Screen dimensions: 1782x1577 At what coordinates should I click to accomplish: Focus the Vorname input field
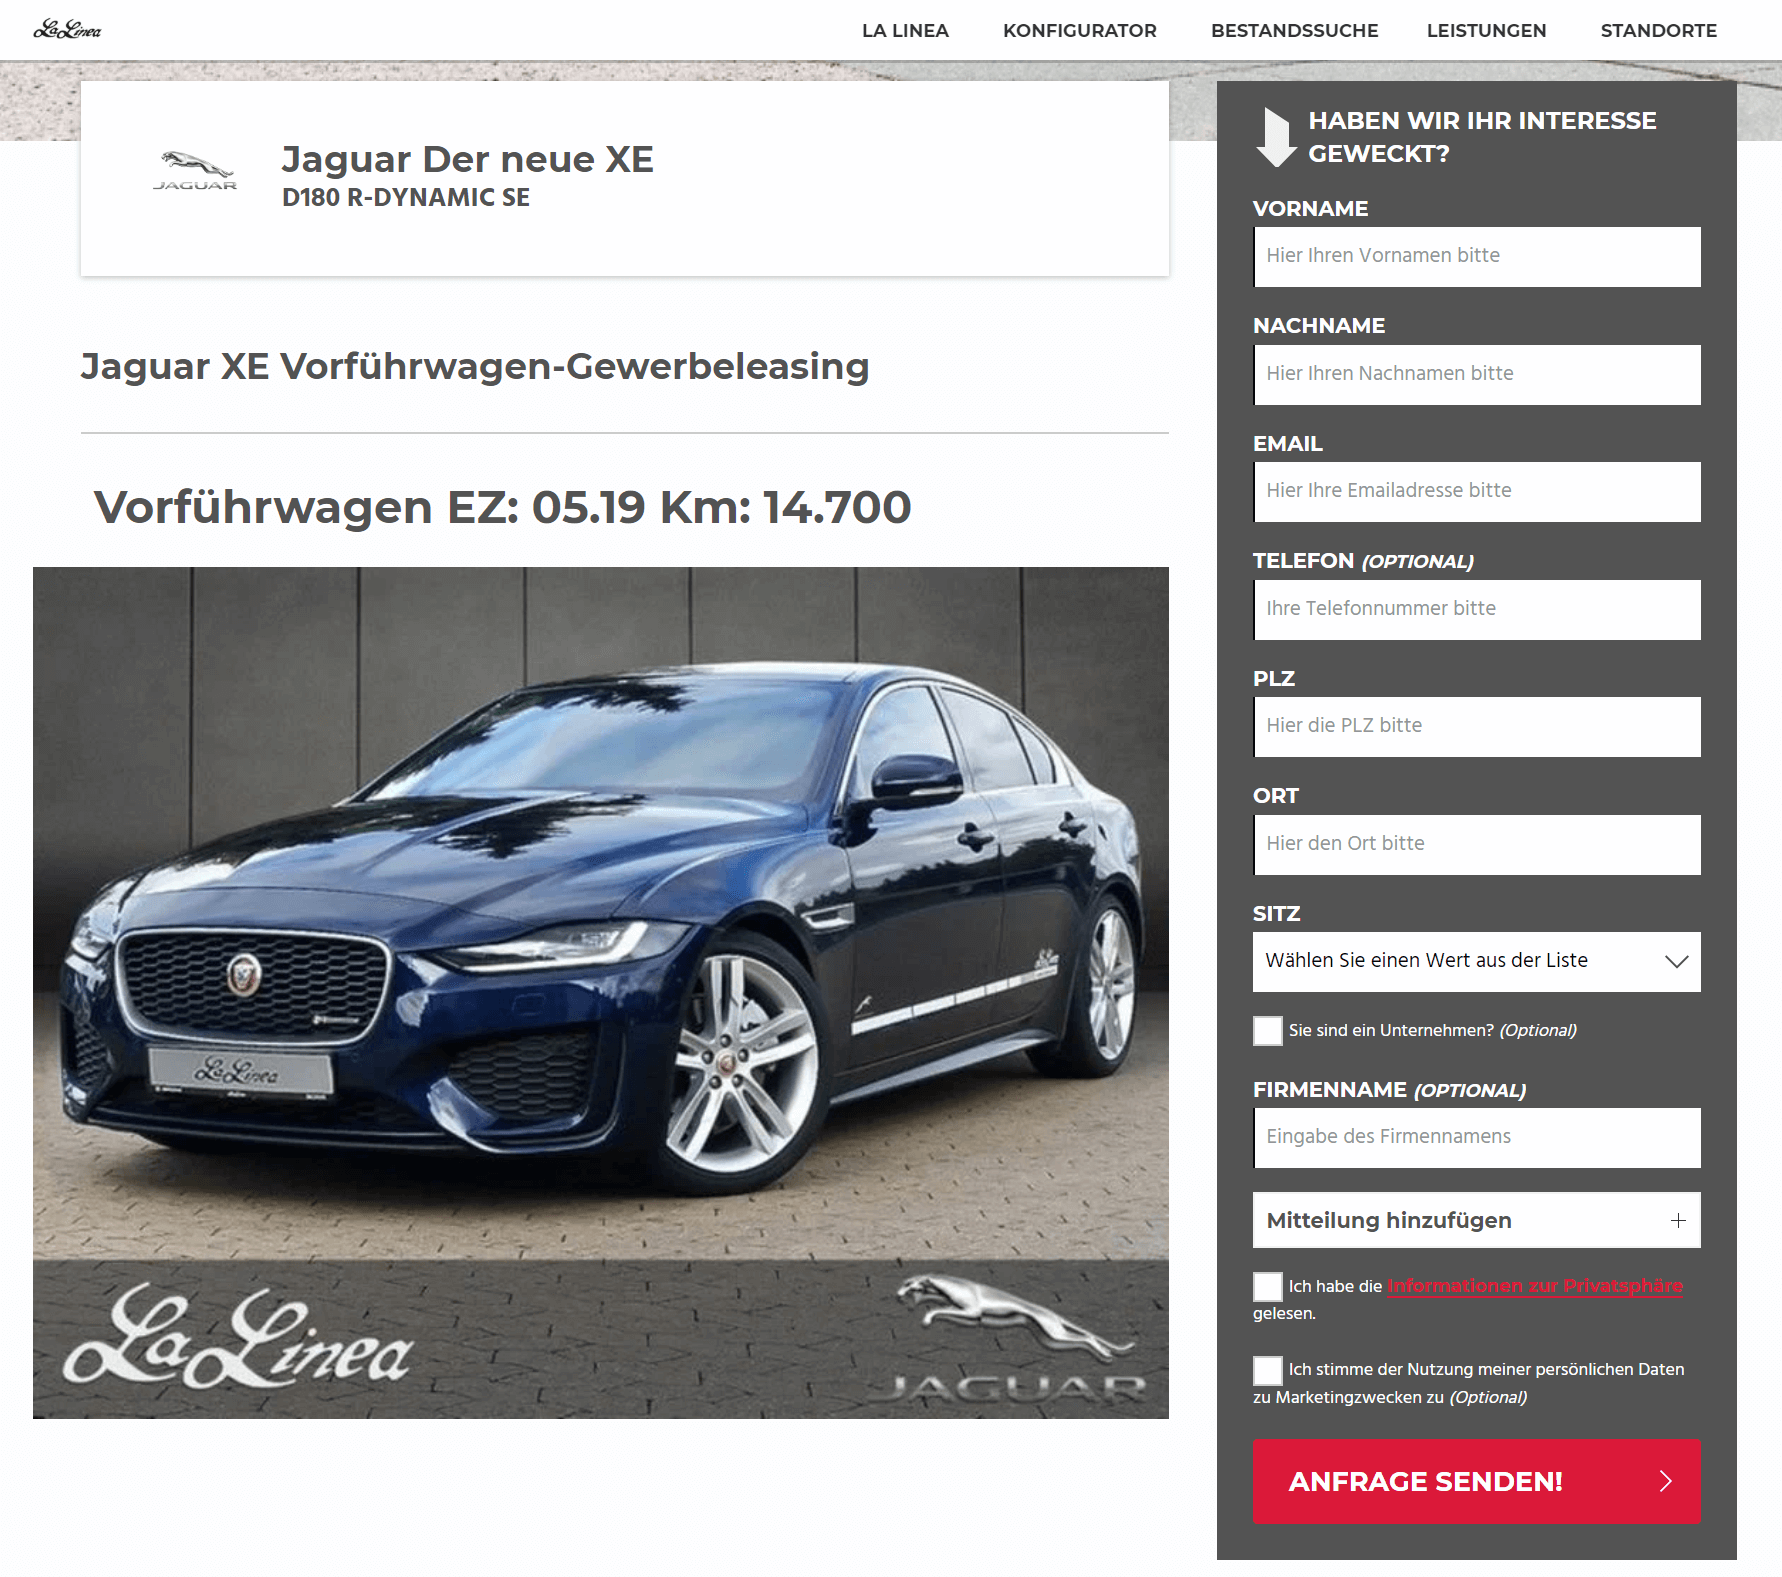coord(1477,256)
